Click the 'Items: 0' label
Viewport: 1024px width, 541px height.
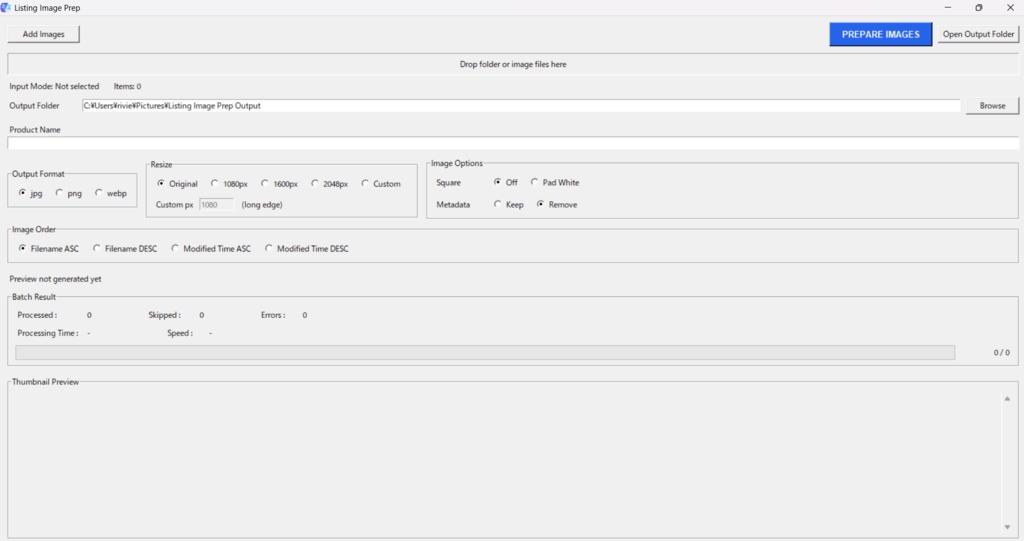tap(127, 86)
